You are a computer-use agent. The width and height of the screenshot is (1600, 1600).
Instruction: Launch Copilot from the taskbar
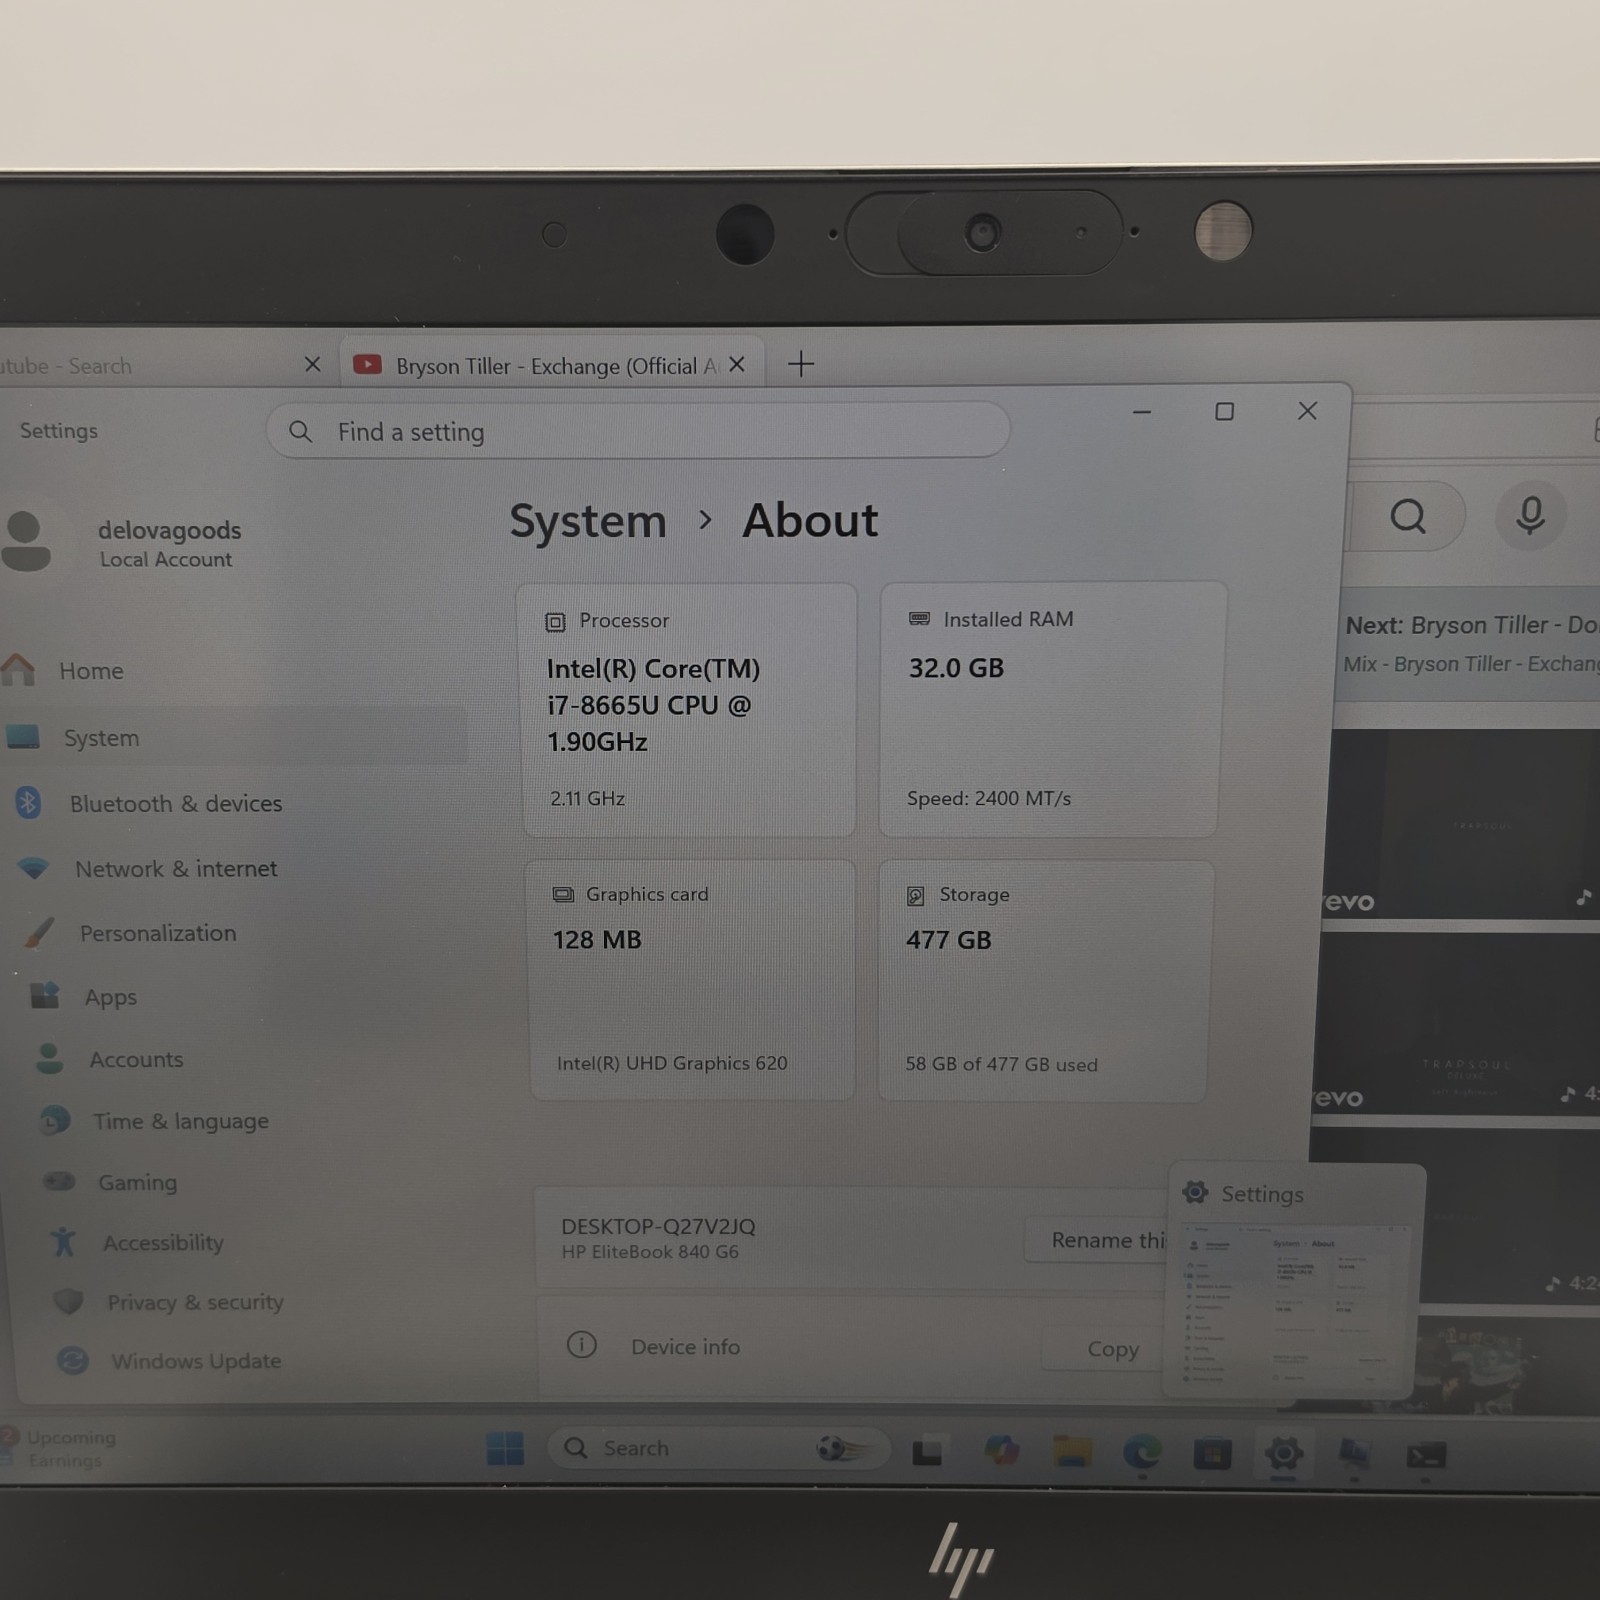click(1001, 1450)
